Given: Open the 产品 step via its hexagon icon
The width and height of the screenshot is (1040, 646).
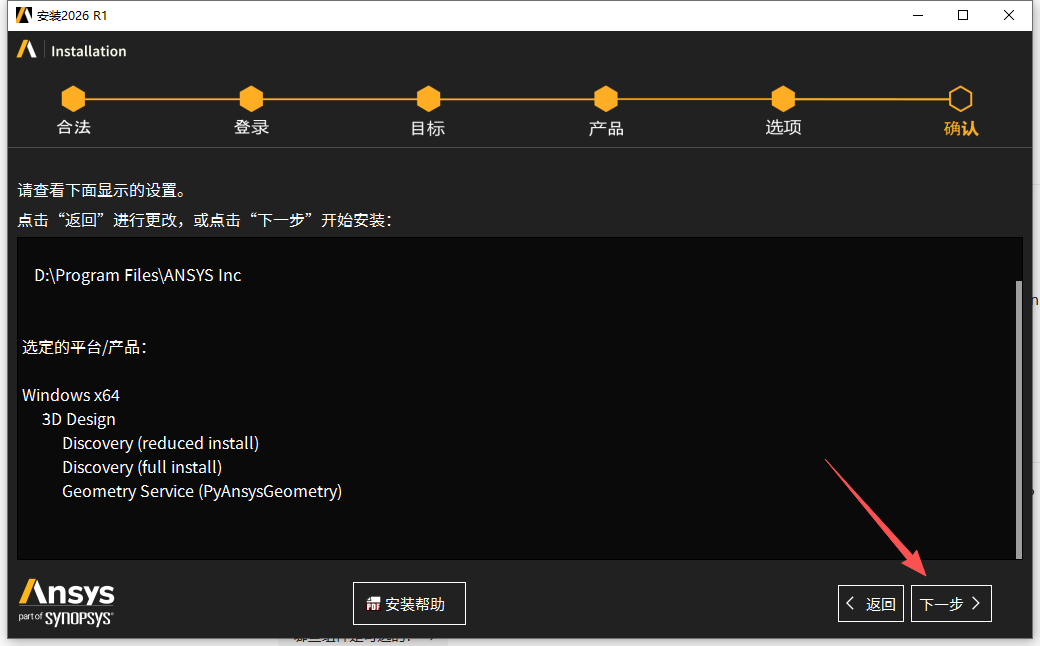Looking at the screenshot, I should click(605, 100).
